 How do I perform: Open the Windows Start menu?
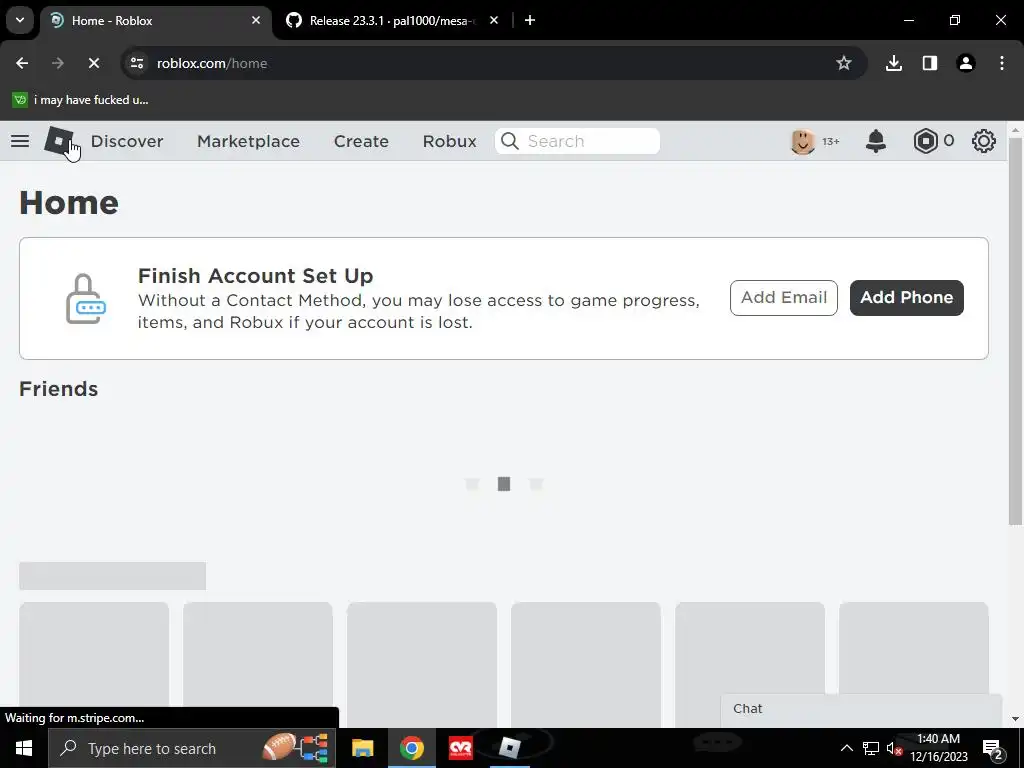point(24,748)
